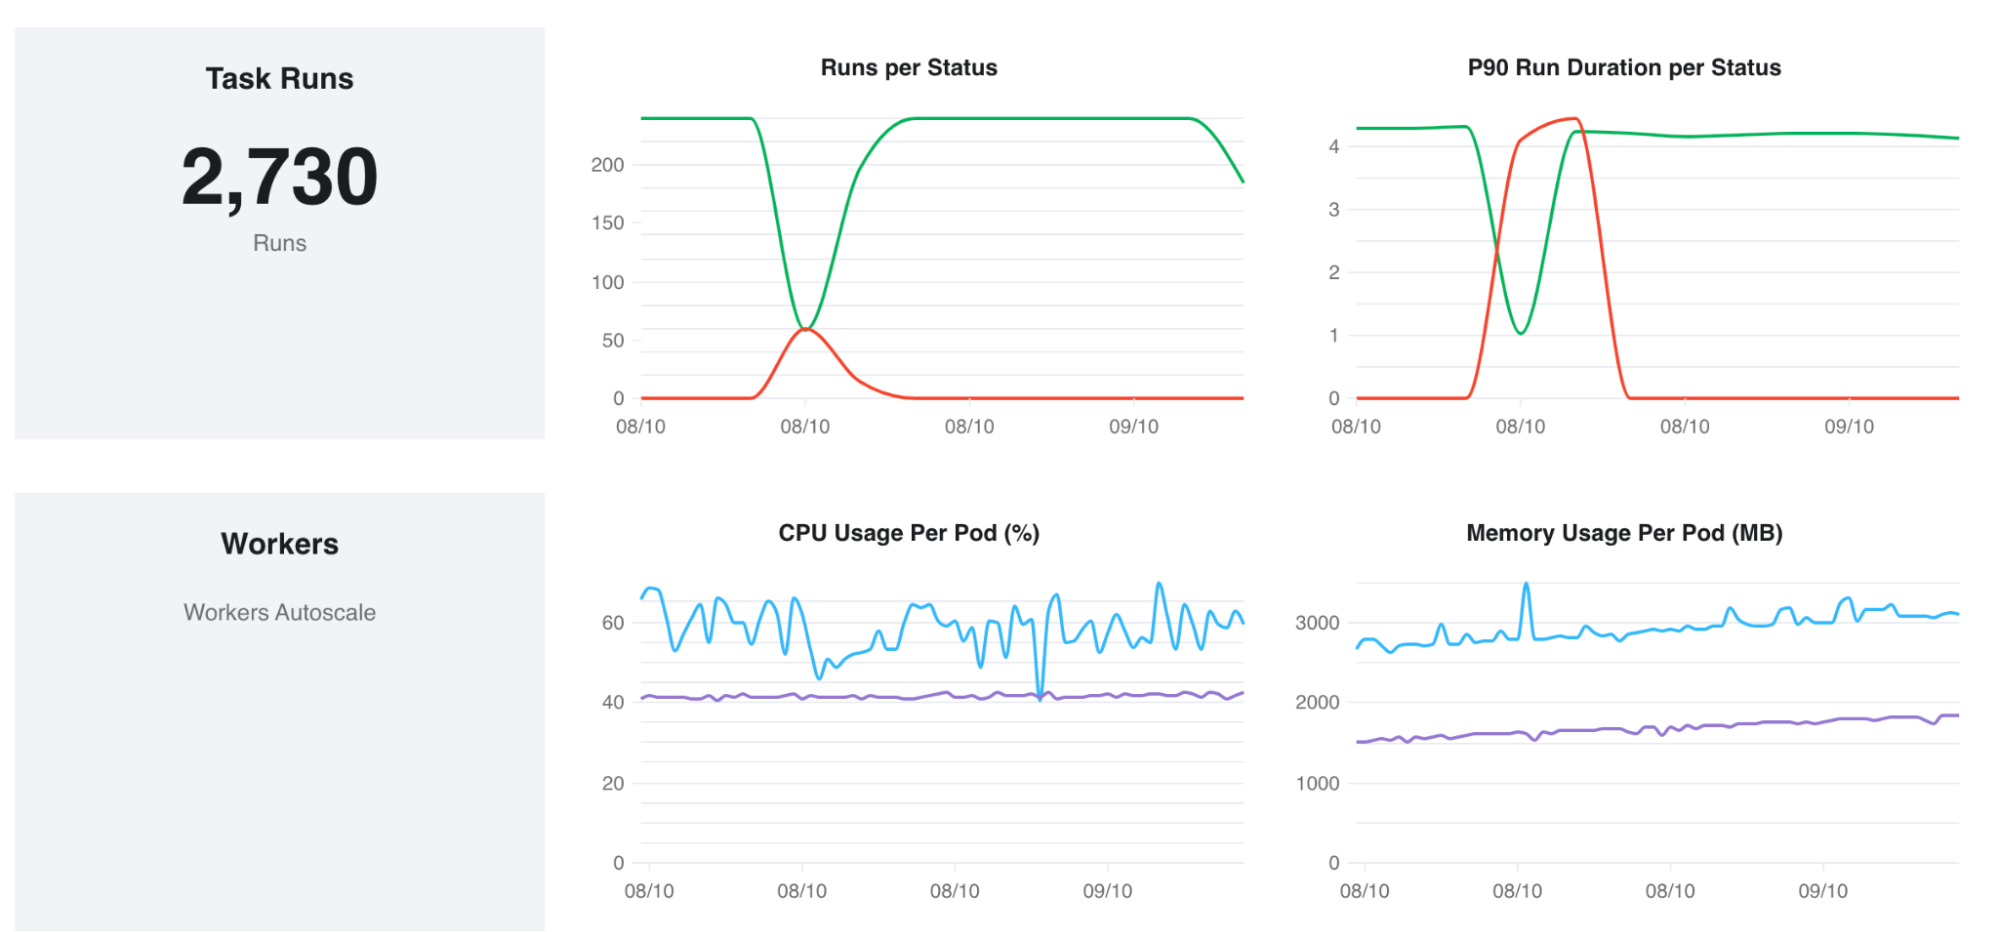This screenshot has width=1999, height=932.
Task: Click the 09/10 axis label under P90 Run Duration
Action: [x=1848, y=427]
